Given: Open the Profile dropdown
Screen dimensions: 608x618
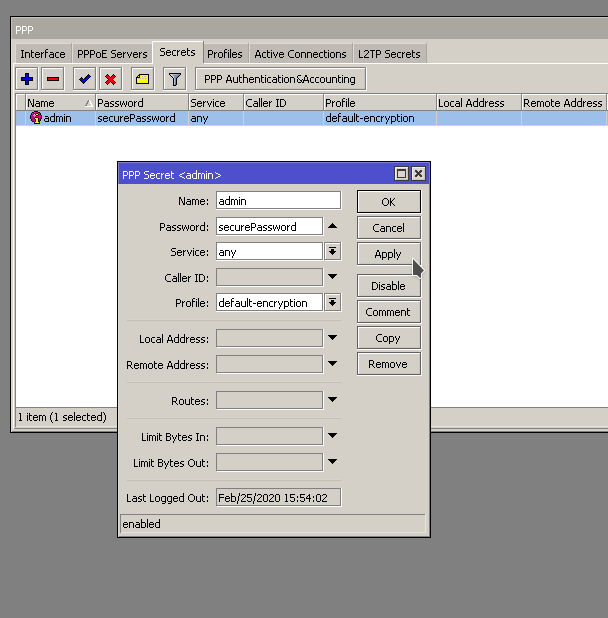Looking at the screenshot, I should (333, 302).
